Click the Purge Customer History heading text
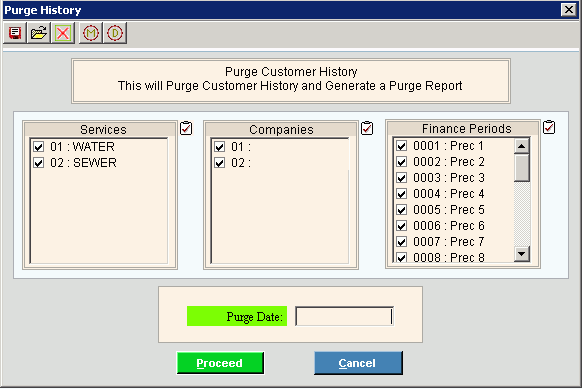 [x=291, y=71]
